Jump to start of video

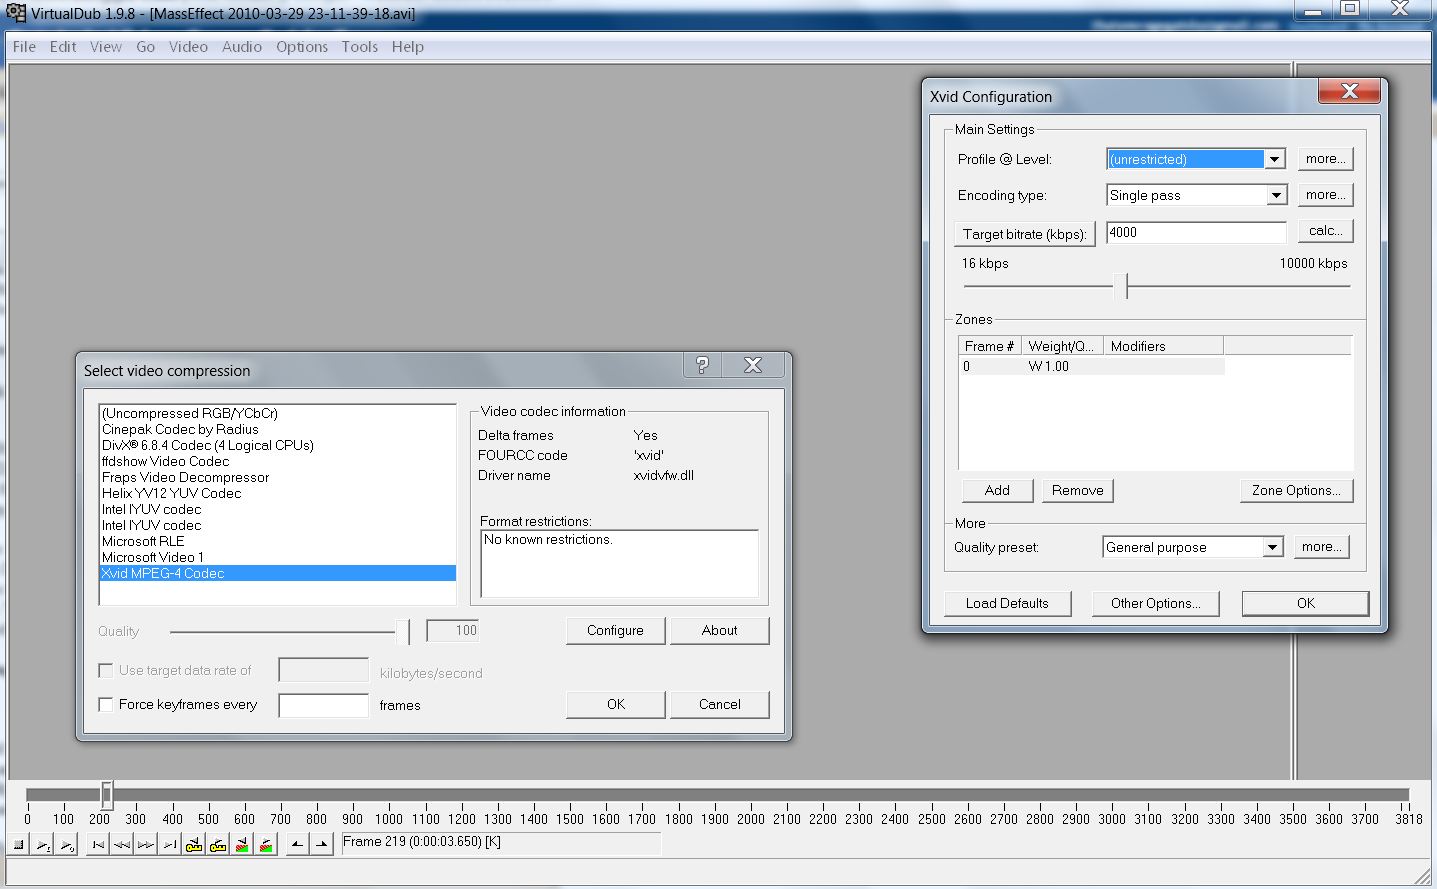coord(98,845)
